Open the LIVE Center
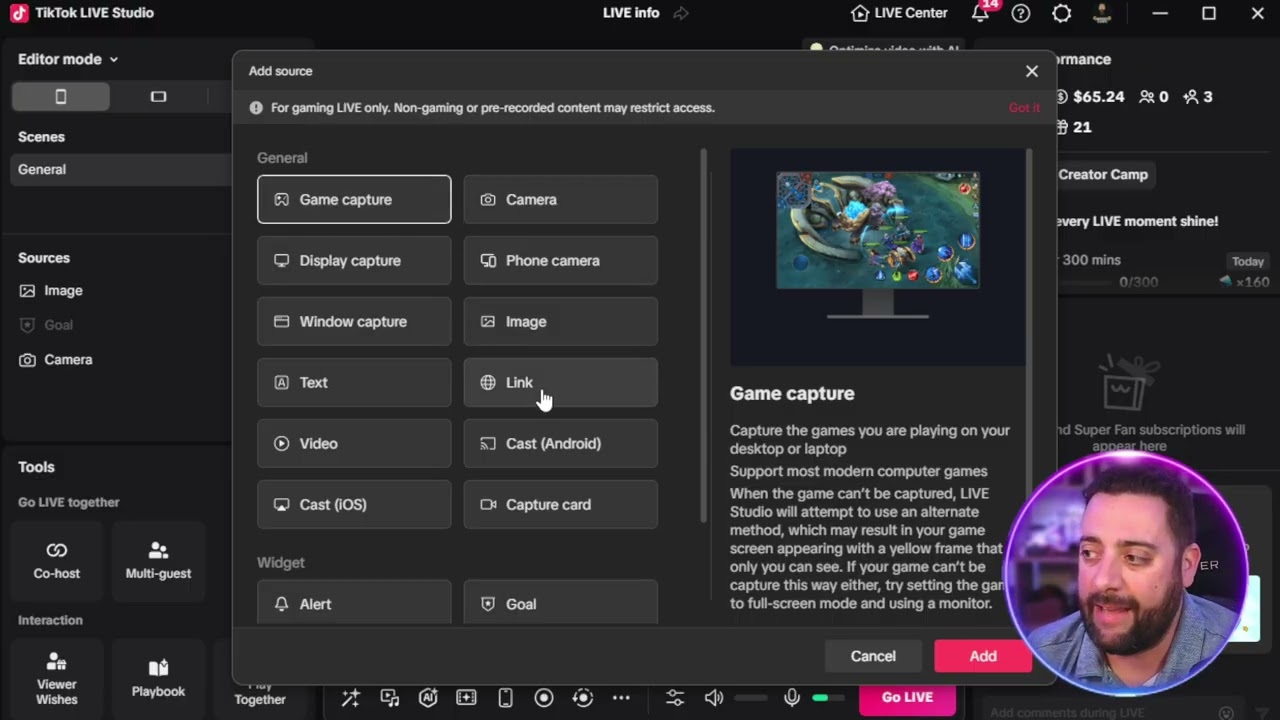Screen dimensions: 1280x720 click(x=899, y=13)
